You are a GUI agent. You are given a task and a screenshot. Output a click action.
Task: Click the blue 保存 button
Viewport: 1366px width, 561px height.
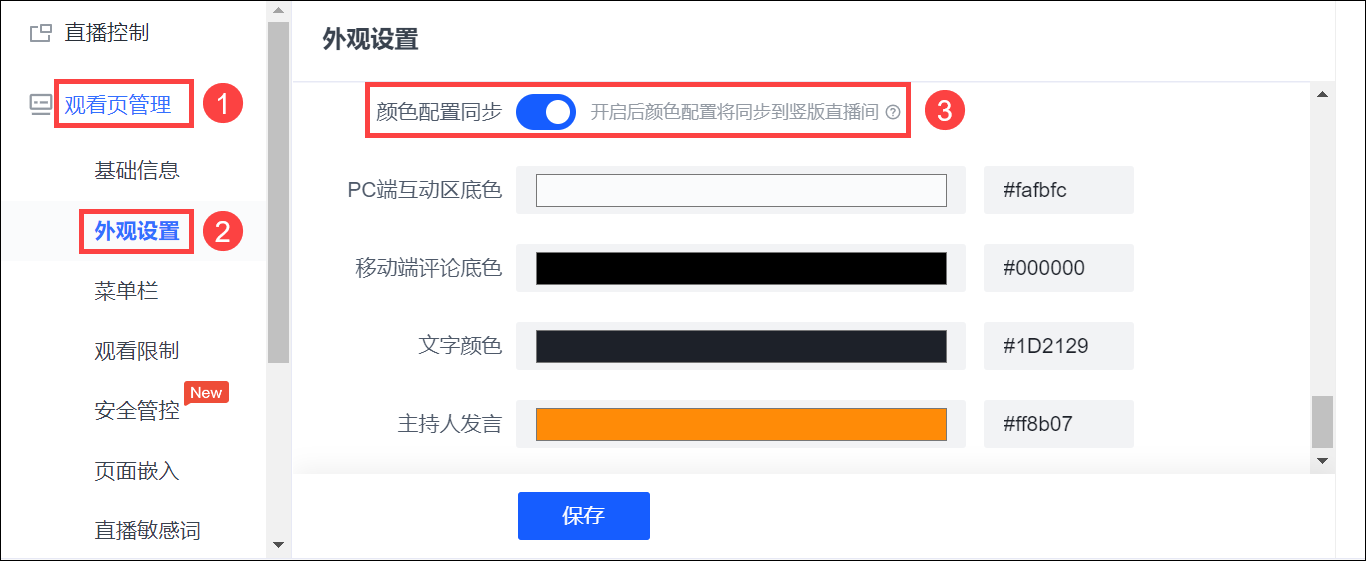(584, 516)
